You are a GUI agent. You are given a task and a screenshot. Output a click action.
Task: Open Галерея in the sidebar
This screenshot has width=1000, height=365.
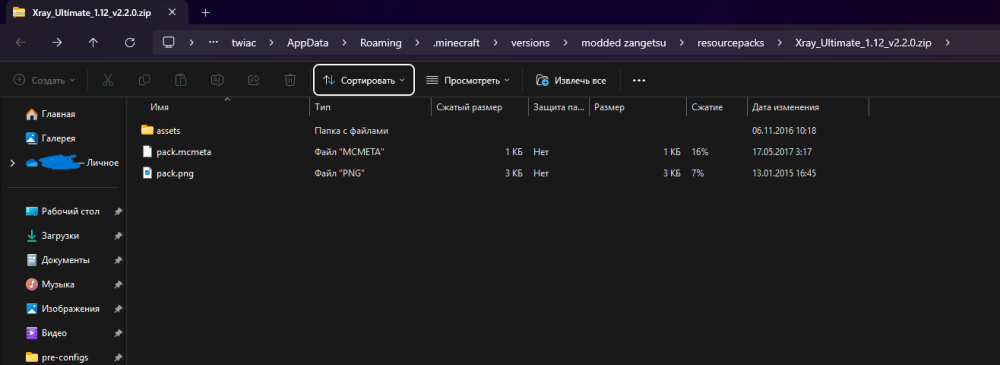pyautogui.click(x=58, y=138)
